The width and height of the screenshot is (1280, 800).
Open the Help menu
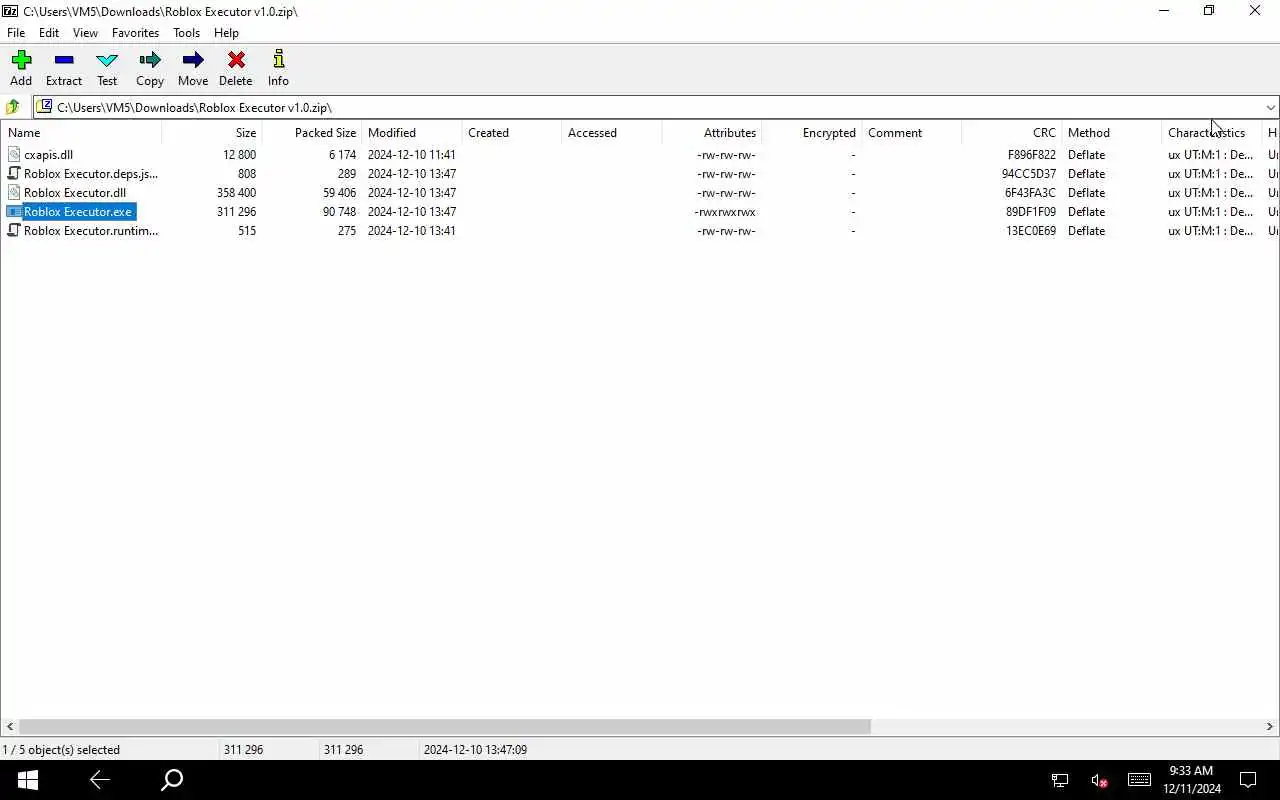click(226, 33)
